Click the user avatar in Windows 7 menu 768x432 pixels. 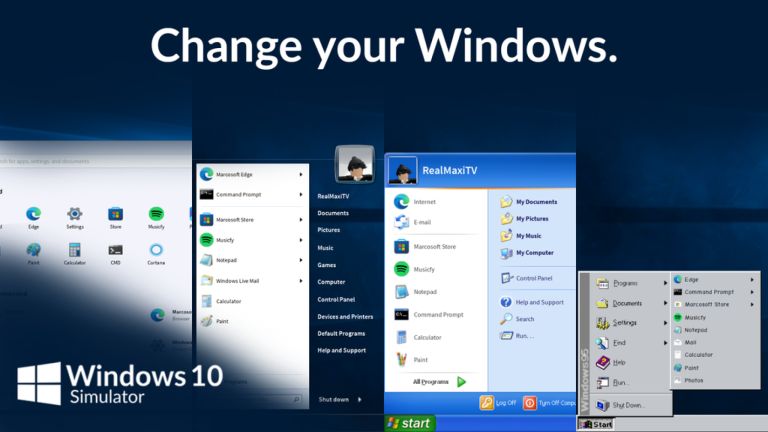(355, 164)
